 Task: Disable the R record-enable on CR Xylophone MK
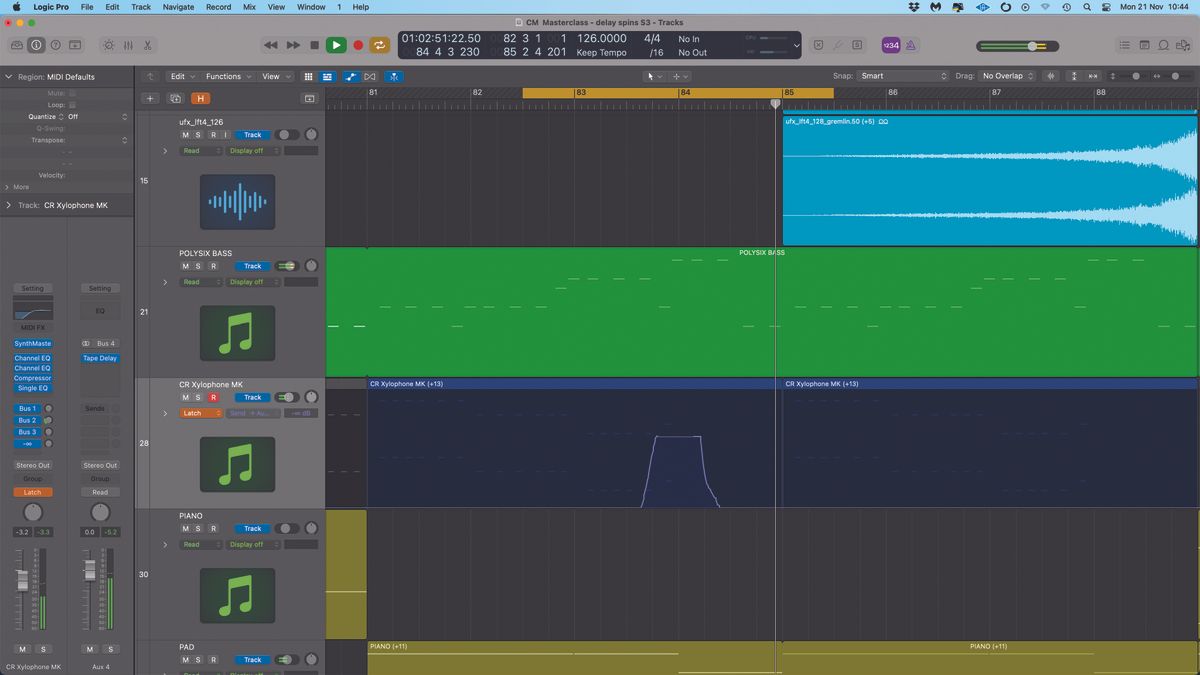coord(214,397)
